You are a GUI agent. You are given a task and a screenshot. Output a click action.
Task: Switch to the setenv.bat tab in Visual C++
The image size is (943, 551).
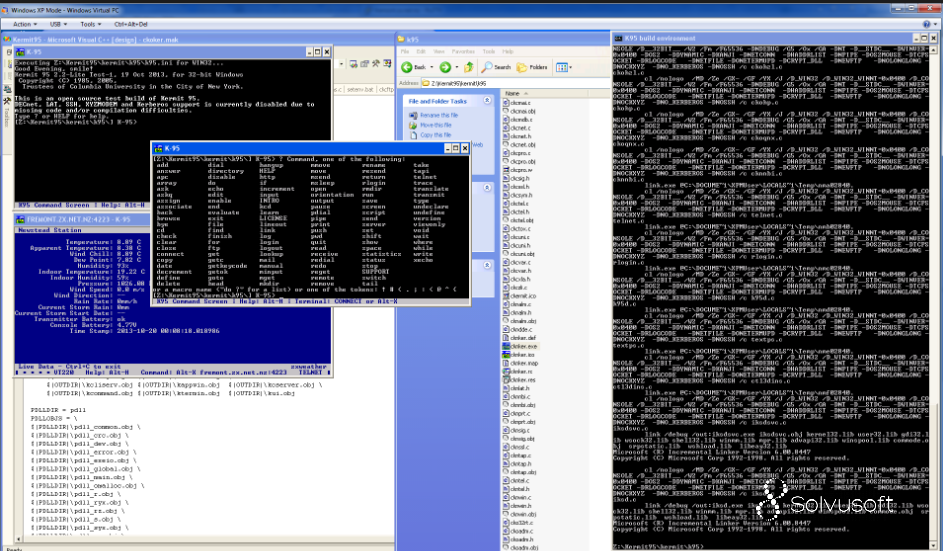pyautogui.click(x=360, y=89)
